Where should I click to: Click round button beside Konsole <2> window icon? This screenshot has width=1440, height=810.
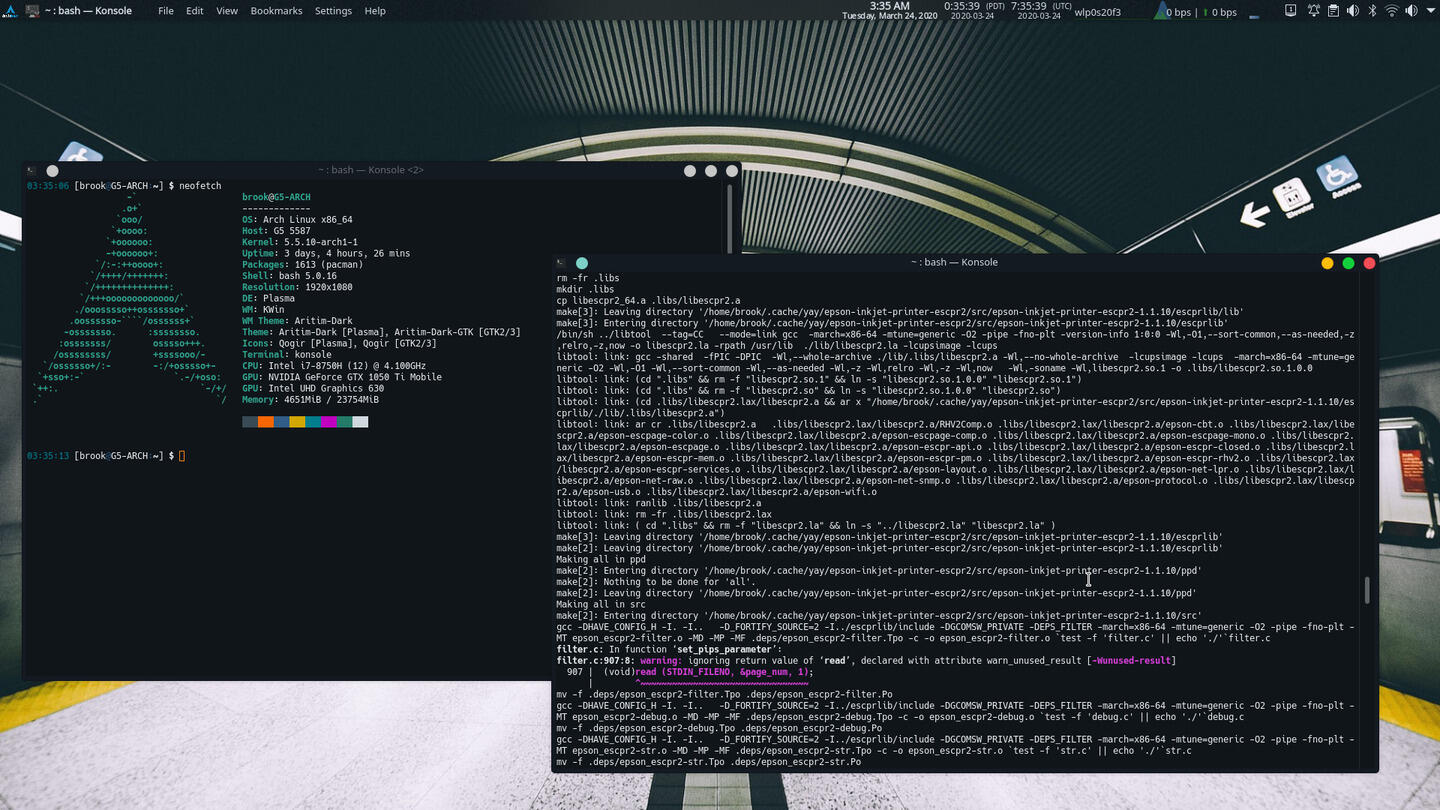52,171
